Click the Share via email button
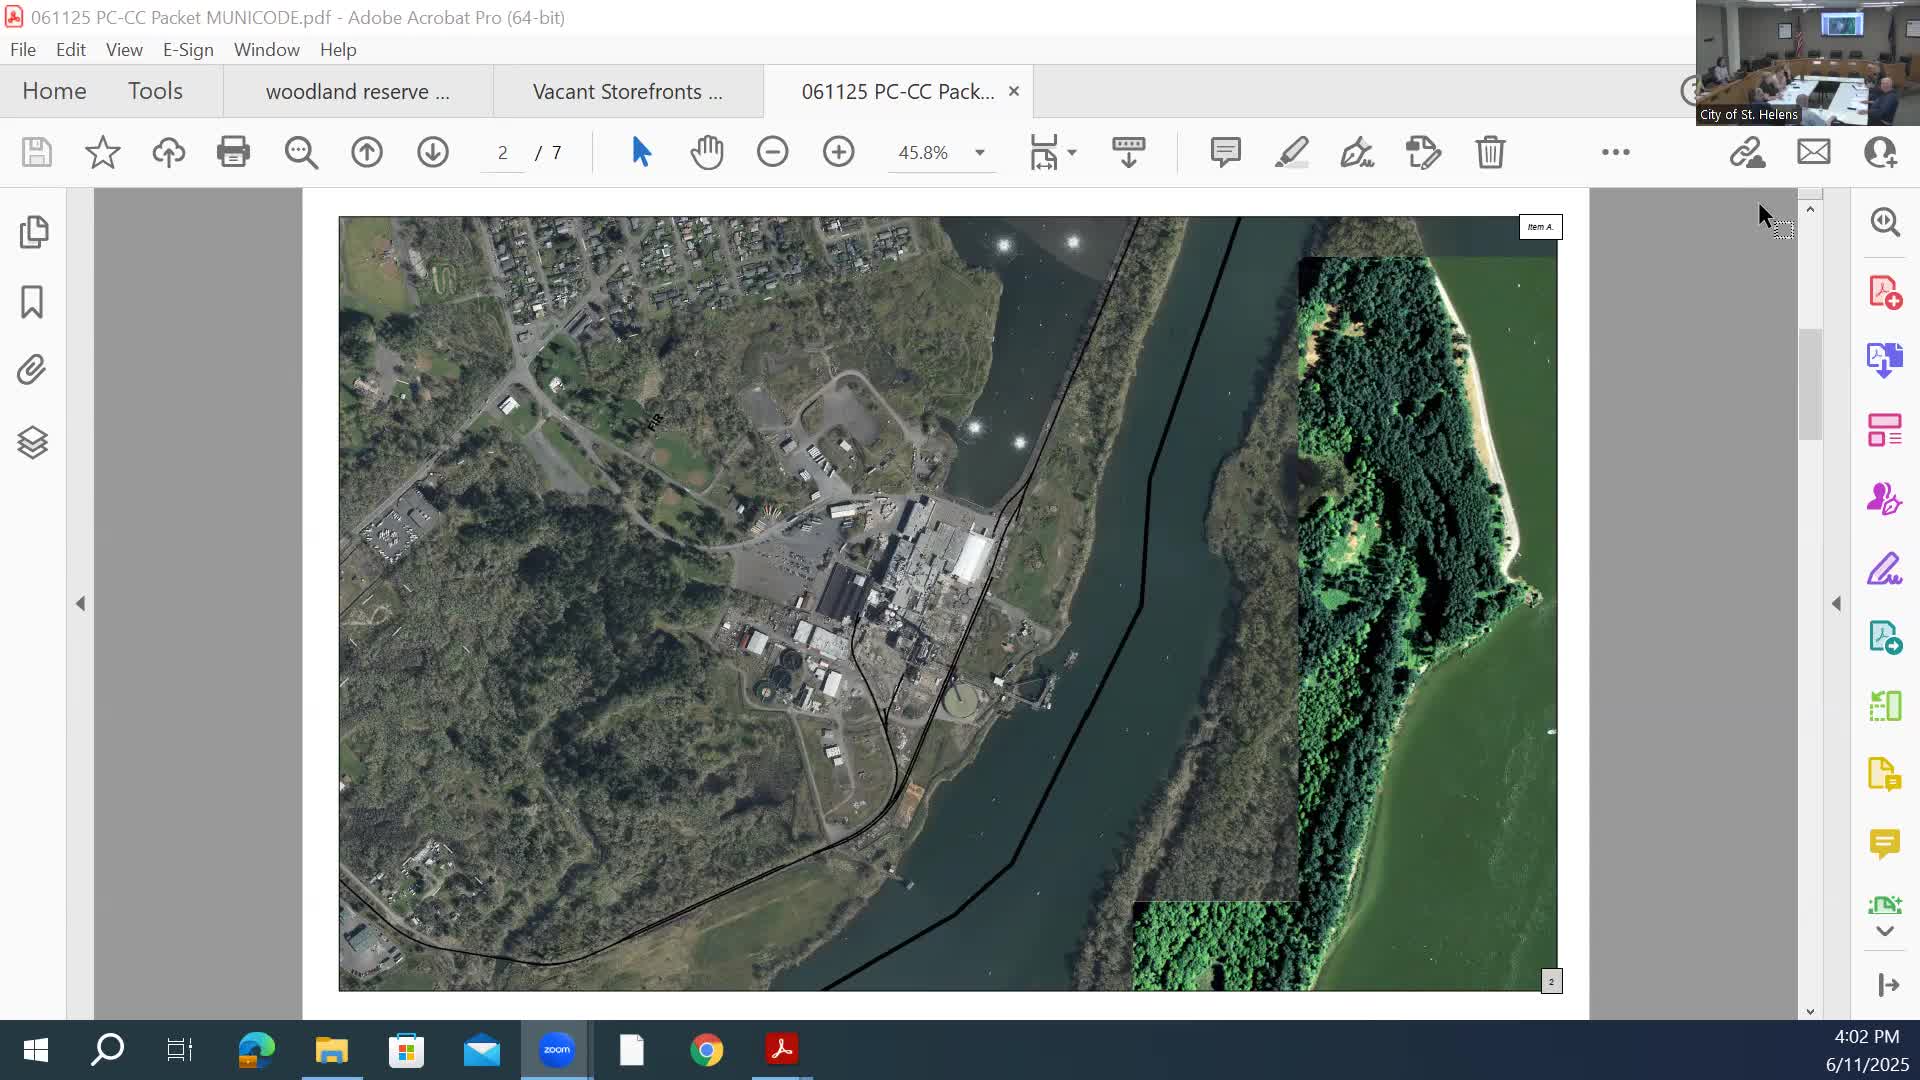 pos(1814,151)
